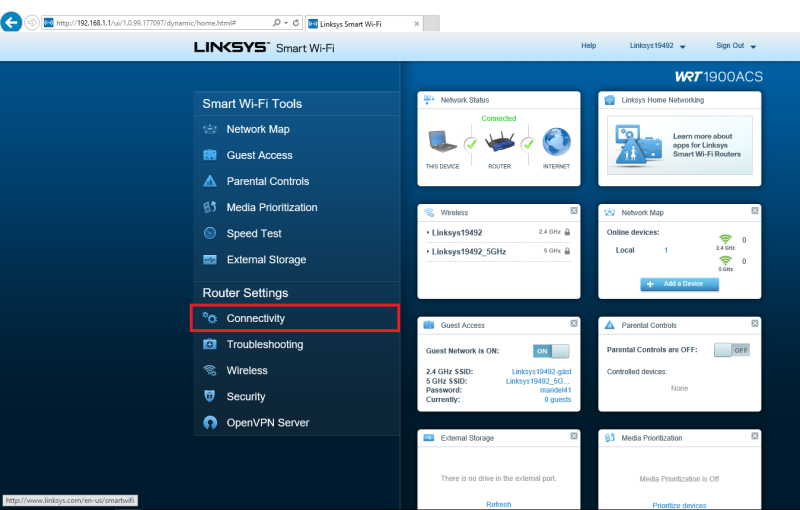
Task: Click the External Storage widget header icon
Action: point(429,438)
